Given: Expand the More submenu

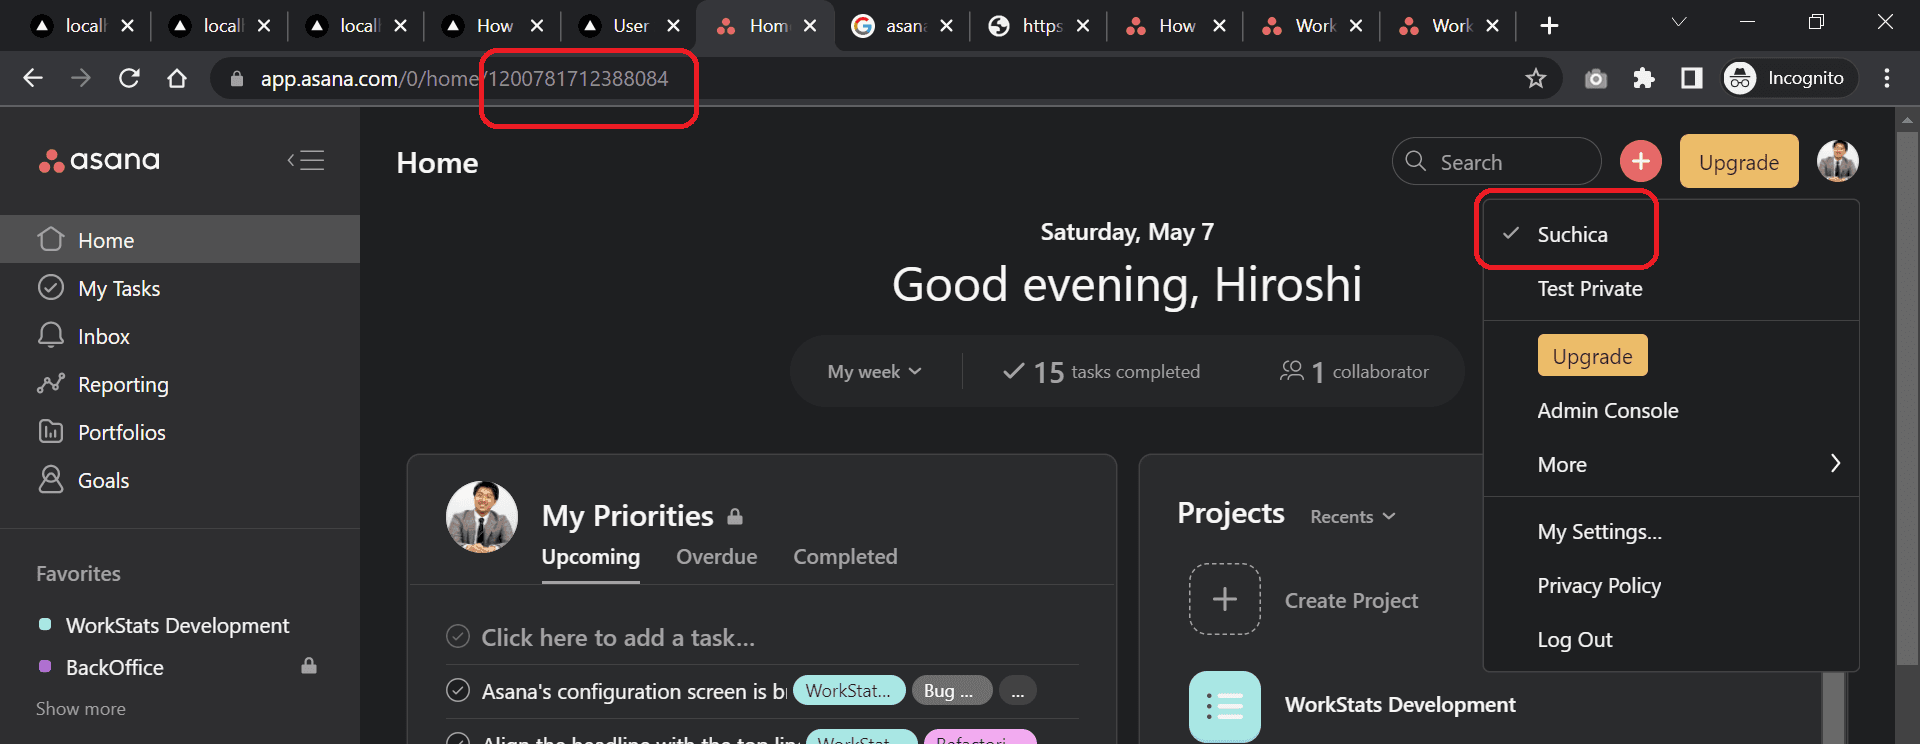Looking at the screenshot, I should (x=1671, y=464).
